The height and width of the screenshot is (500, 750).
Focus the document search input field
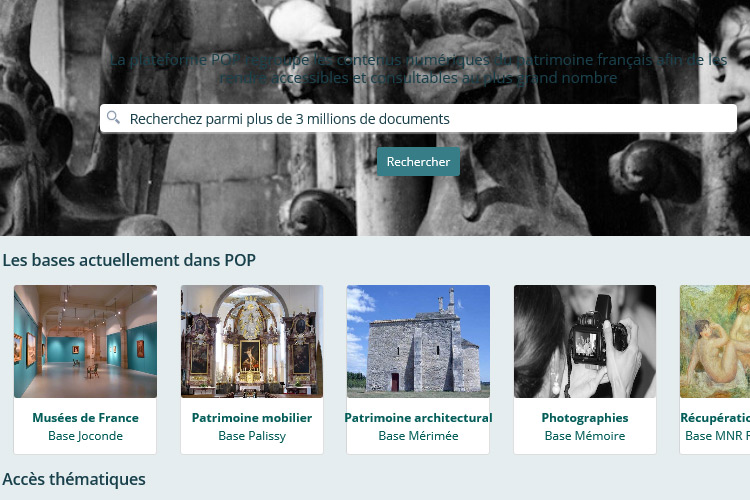pos(418,118)
